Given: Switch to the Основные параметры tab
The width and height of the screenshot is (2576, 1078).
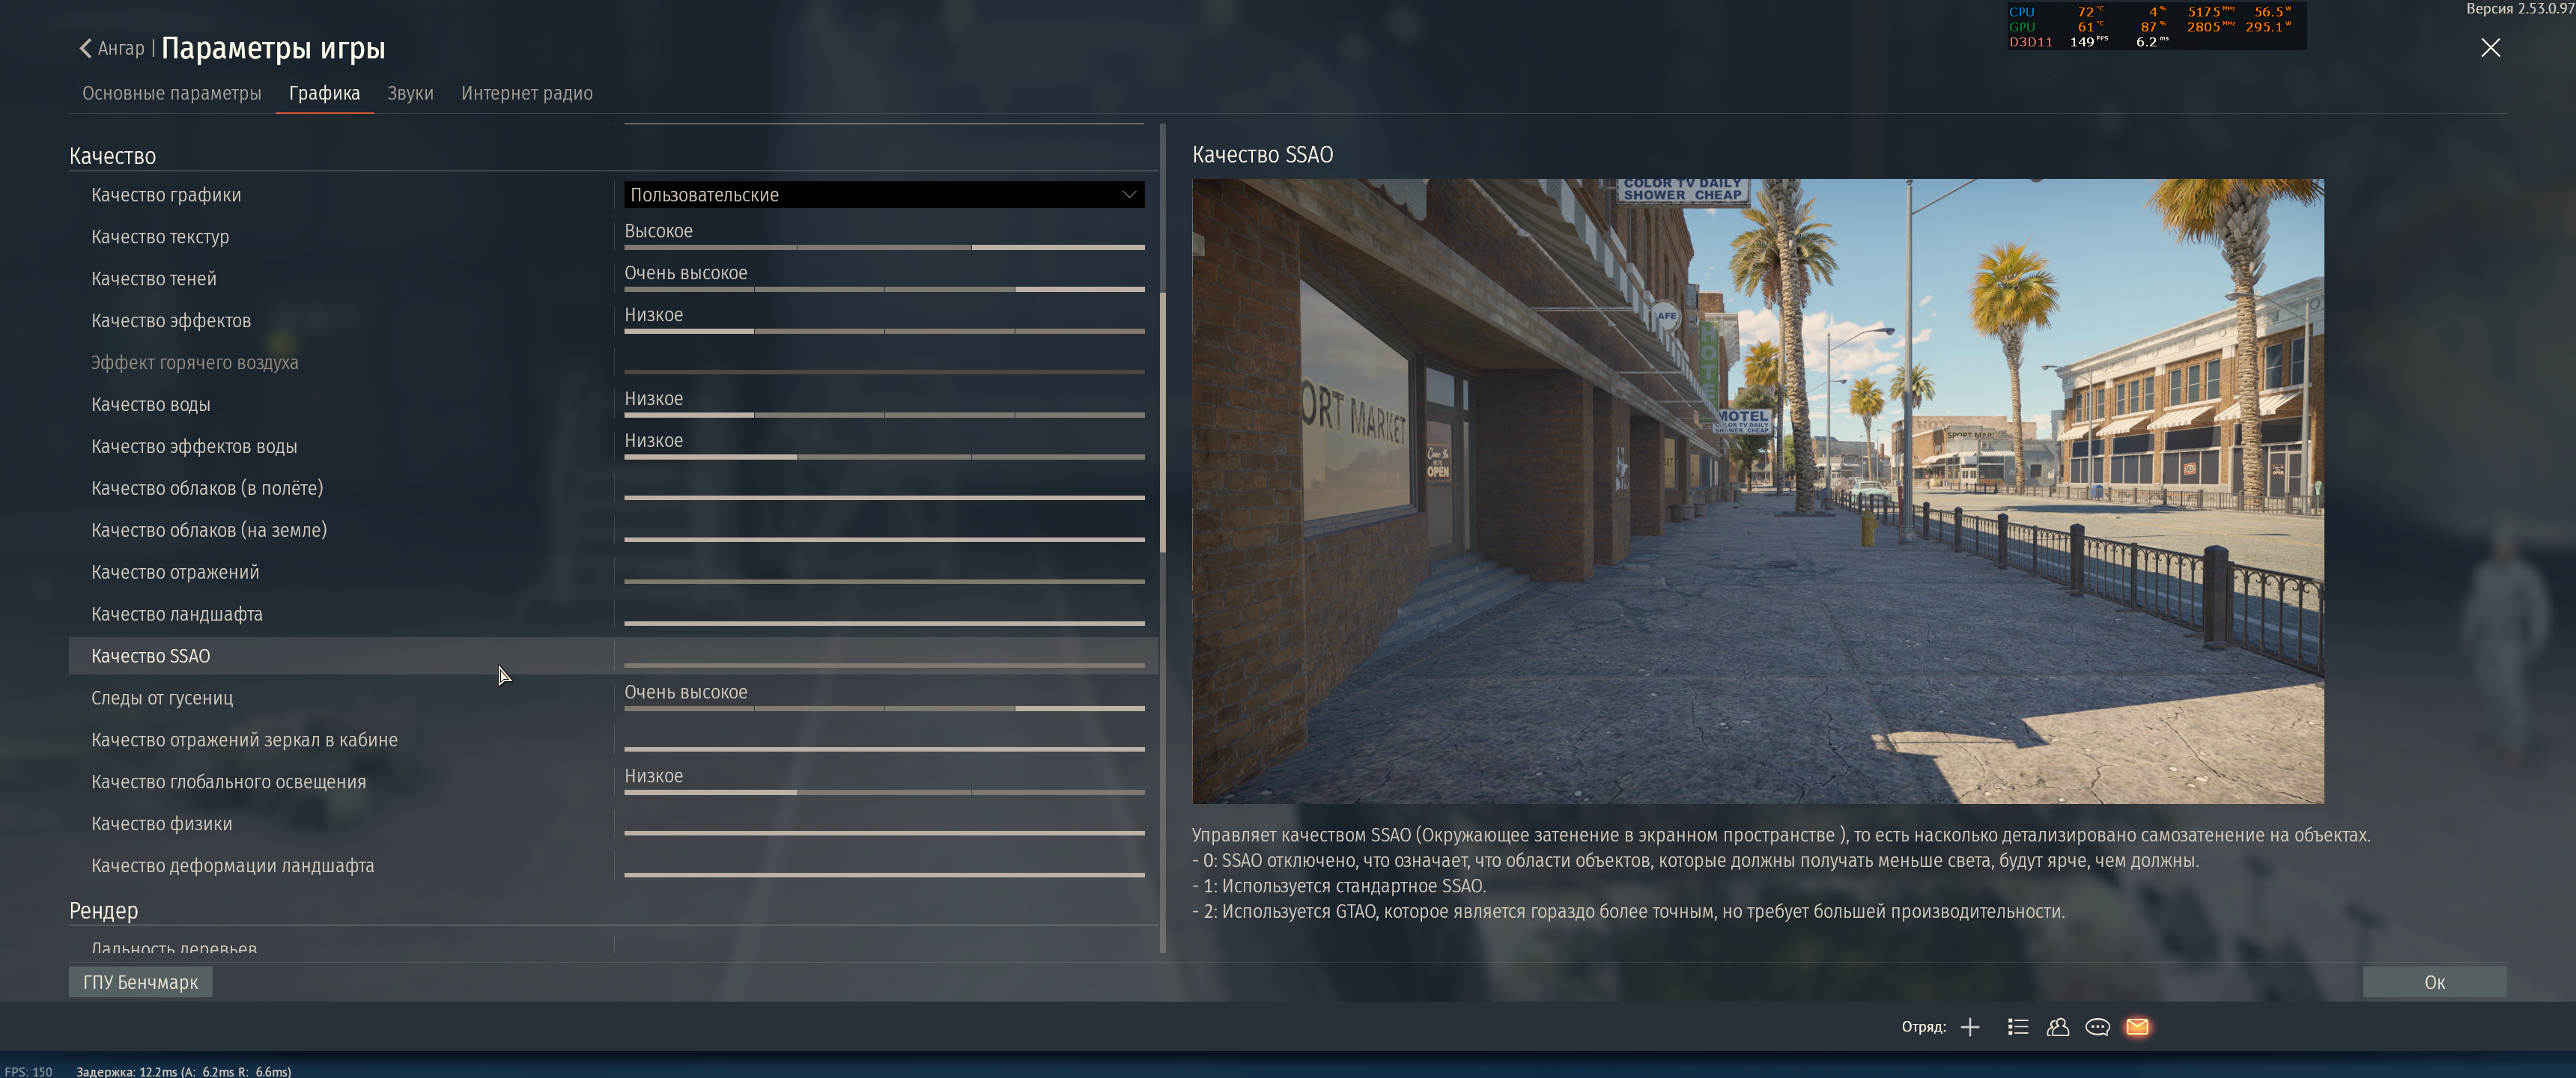Looking at the screenshot, I should 171,93.
